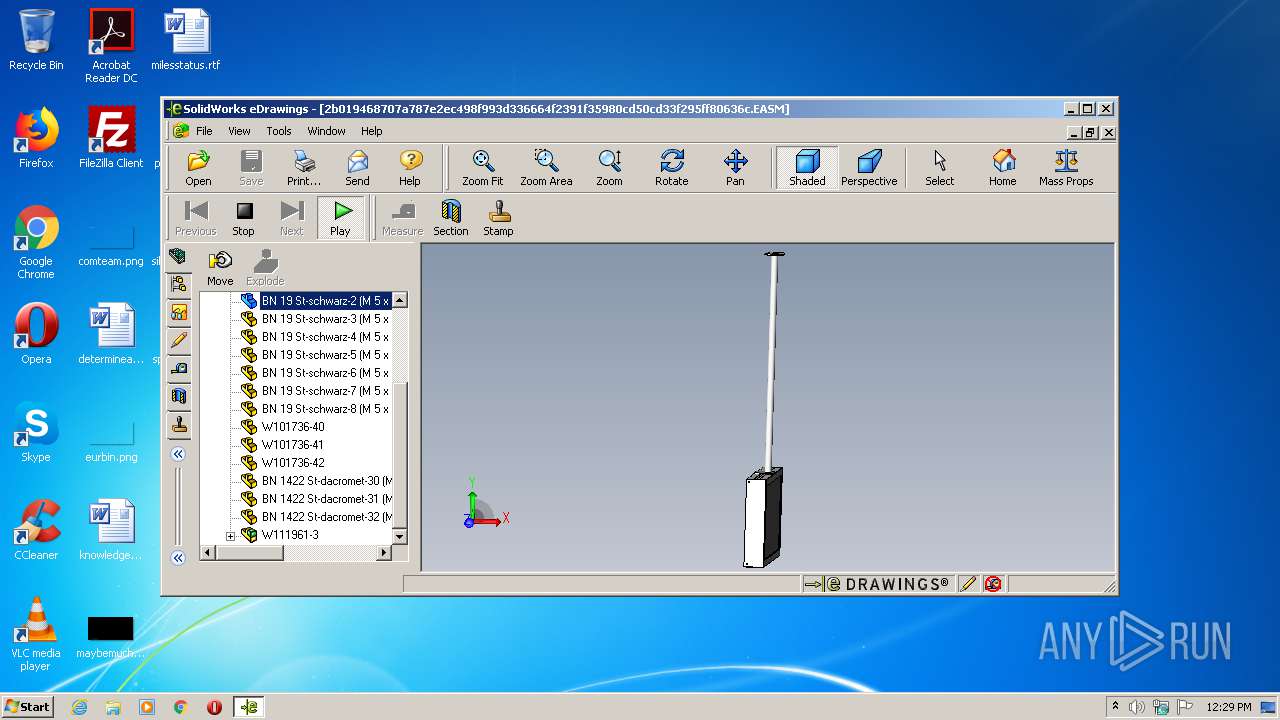
Task: Open the Stamp tool
Action: click(498, 217)
